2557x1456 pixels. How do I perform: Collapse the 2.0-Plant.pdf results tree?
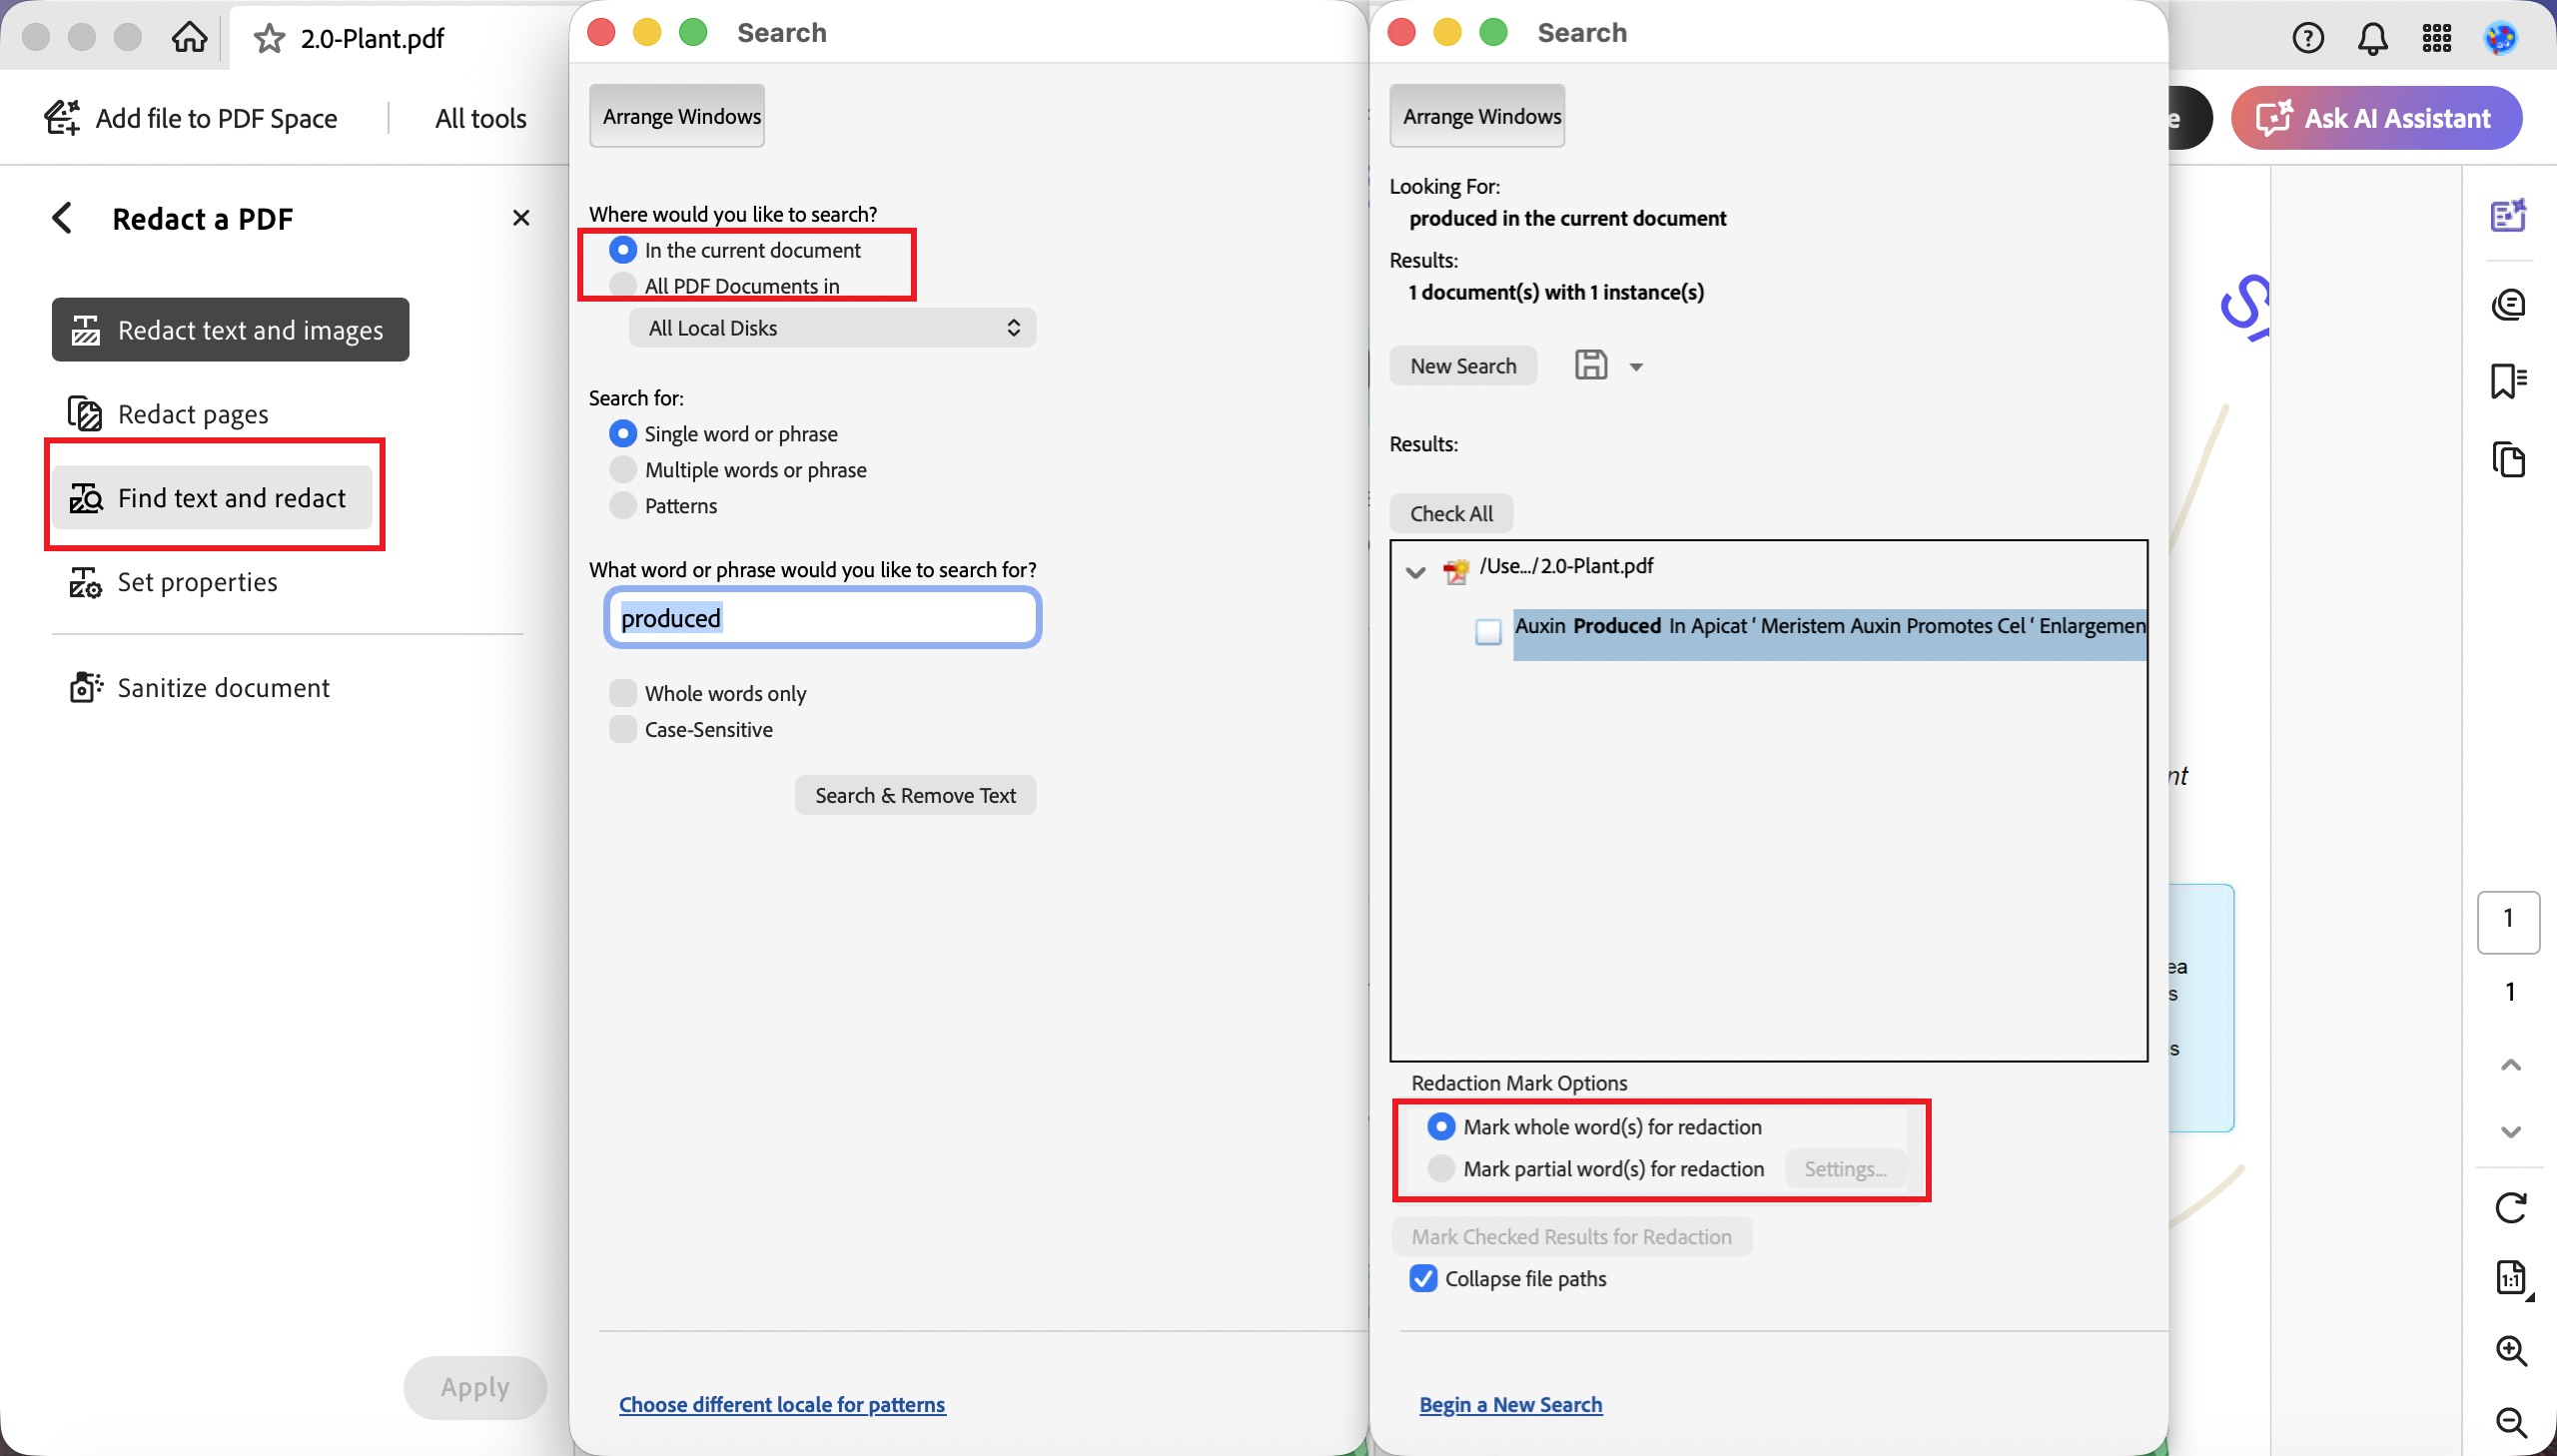tap(1414, 572)
